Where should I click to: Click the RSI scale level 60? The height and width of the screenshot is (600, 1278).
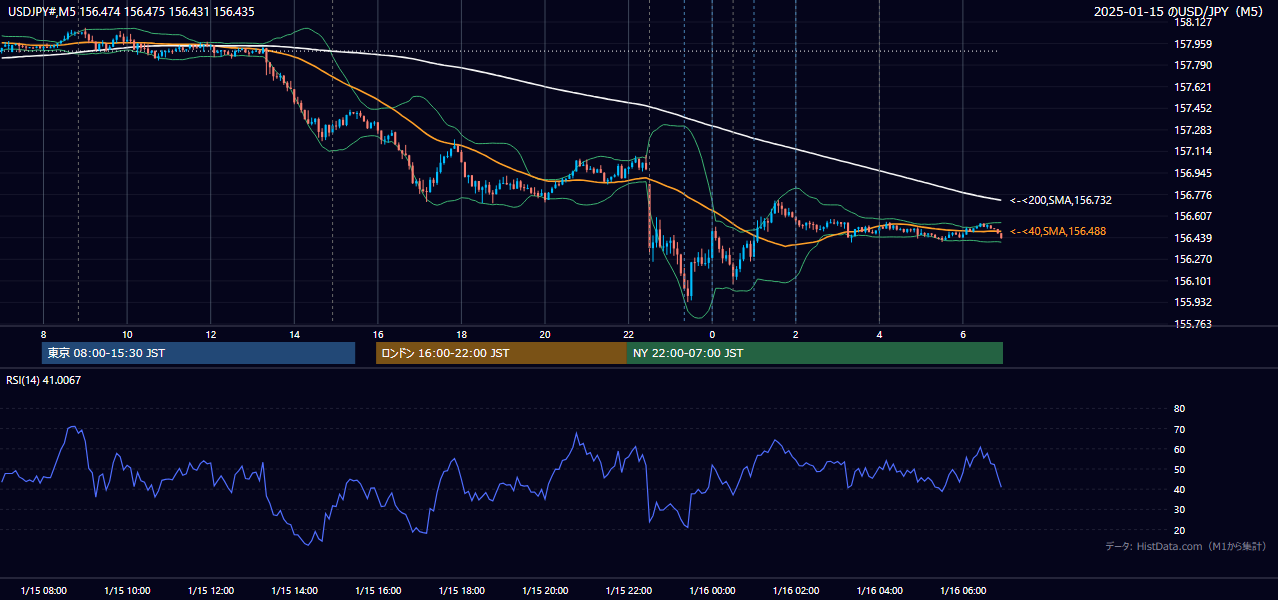(1180, 449)
